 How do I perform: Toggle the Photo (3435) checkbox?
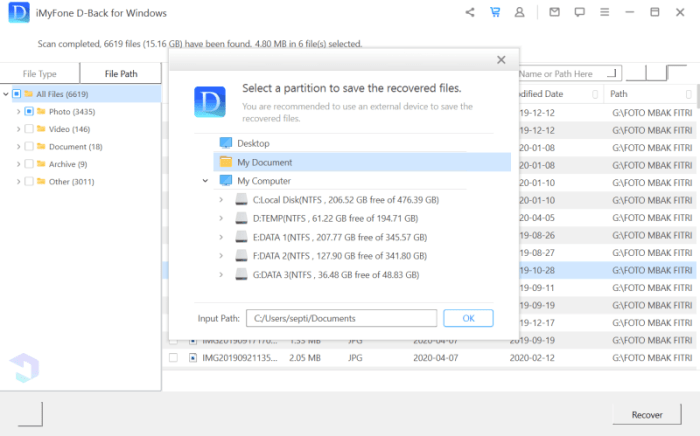[x=29, y=111]
